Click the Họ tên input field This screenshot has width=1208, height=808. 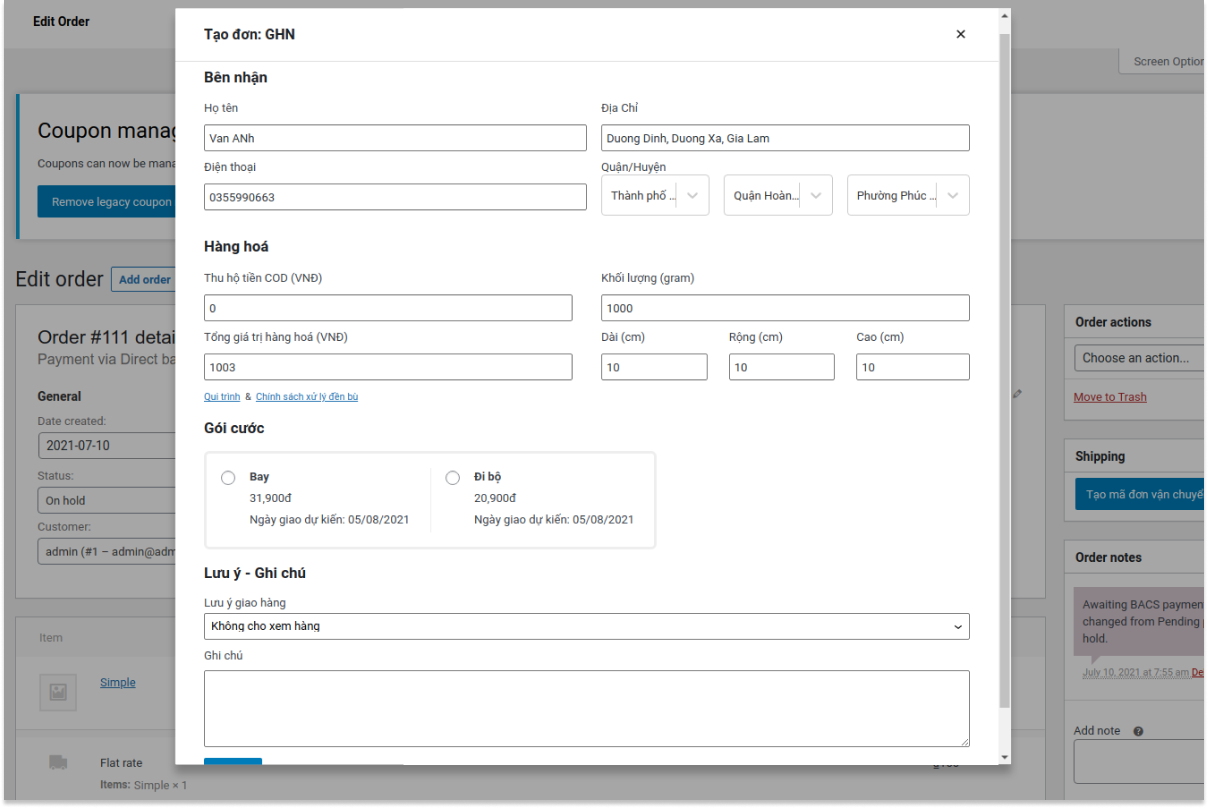395,138
